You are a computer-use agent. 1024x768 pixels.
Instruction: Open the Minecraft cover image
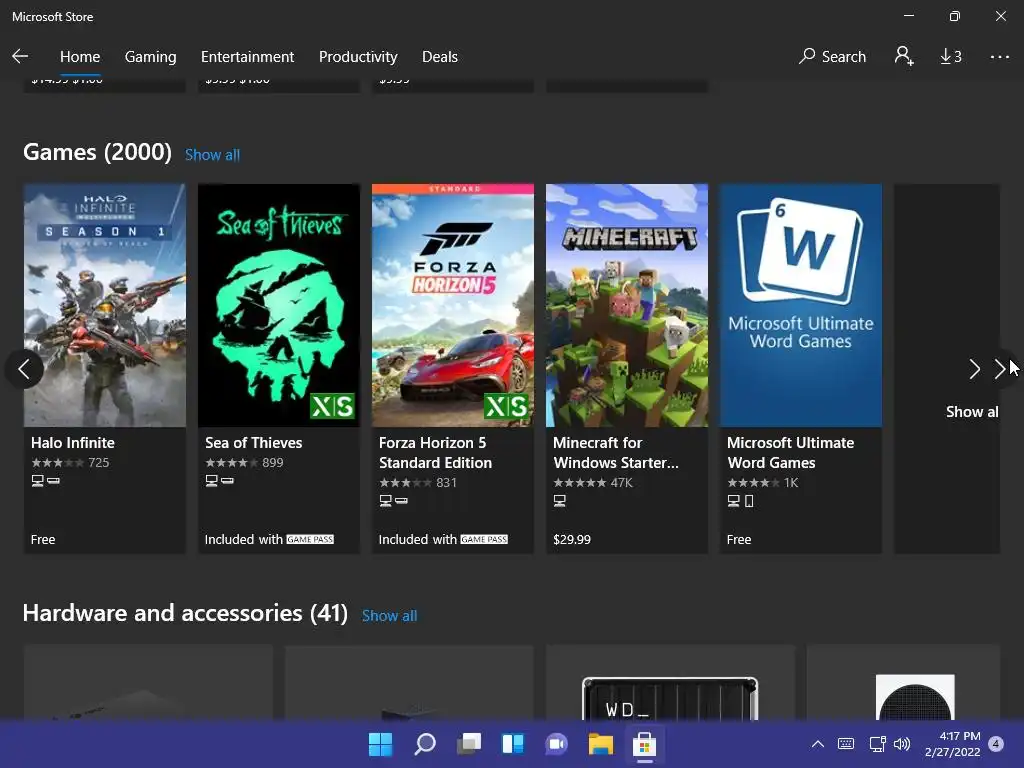(x=627, y=306)
